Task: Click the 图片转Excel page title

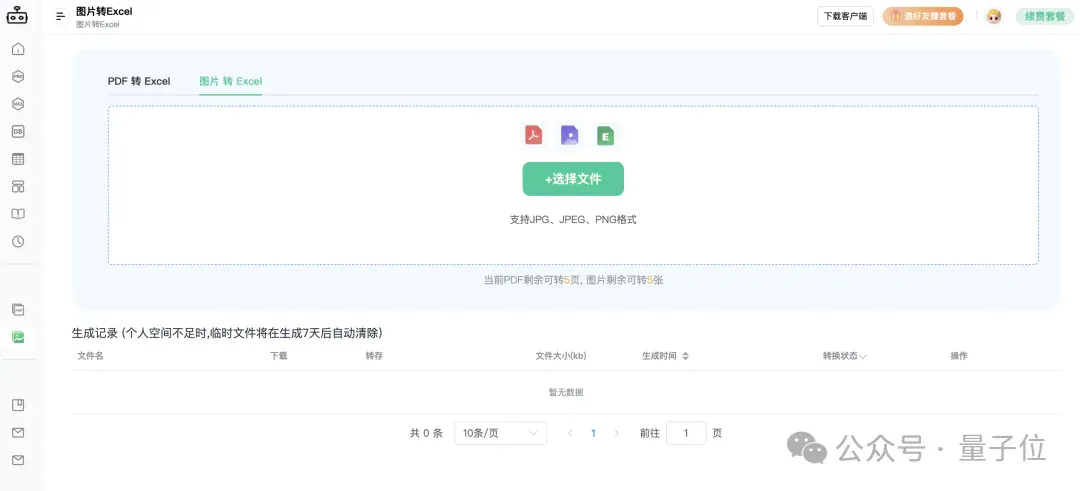Action: click(x=104, y=11)
